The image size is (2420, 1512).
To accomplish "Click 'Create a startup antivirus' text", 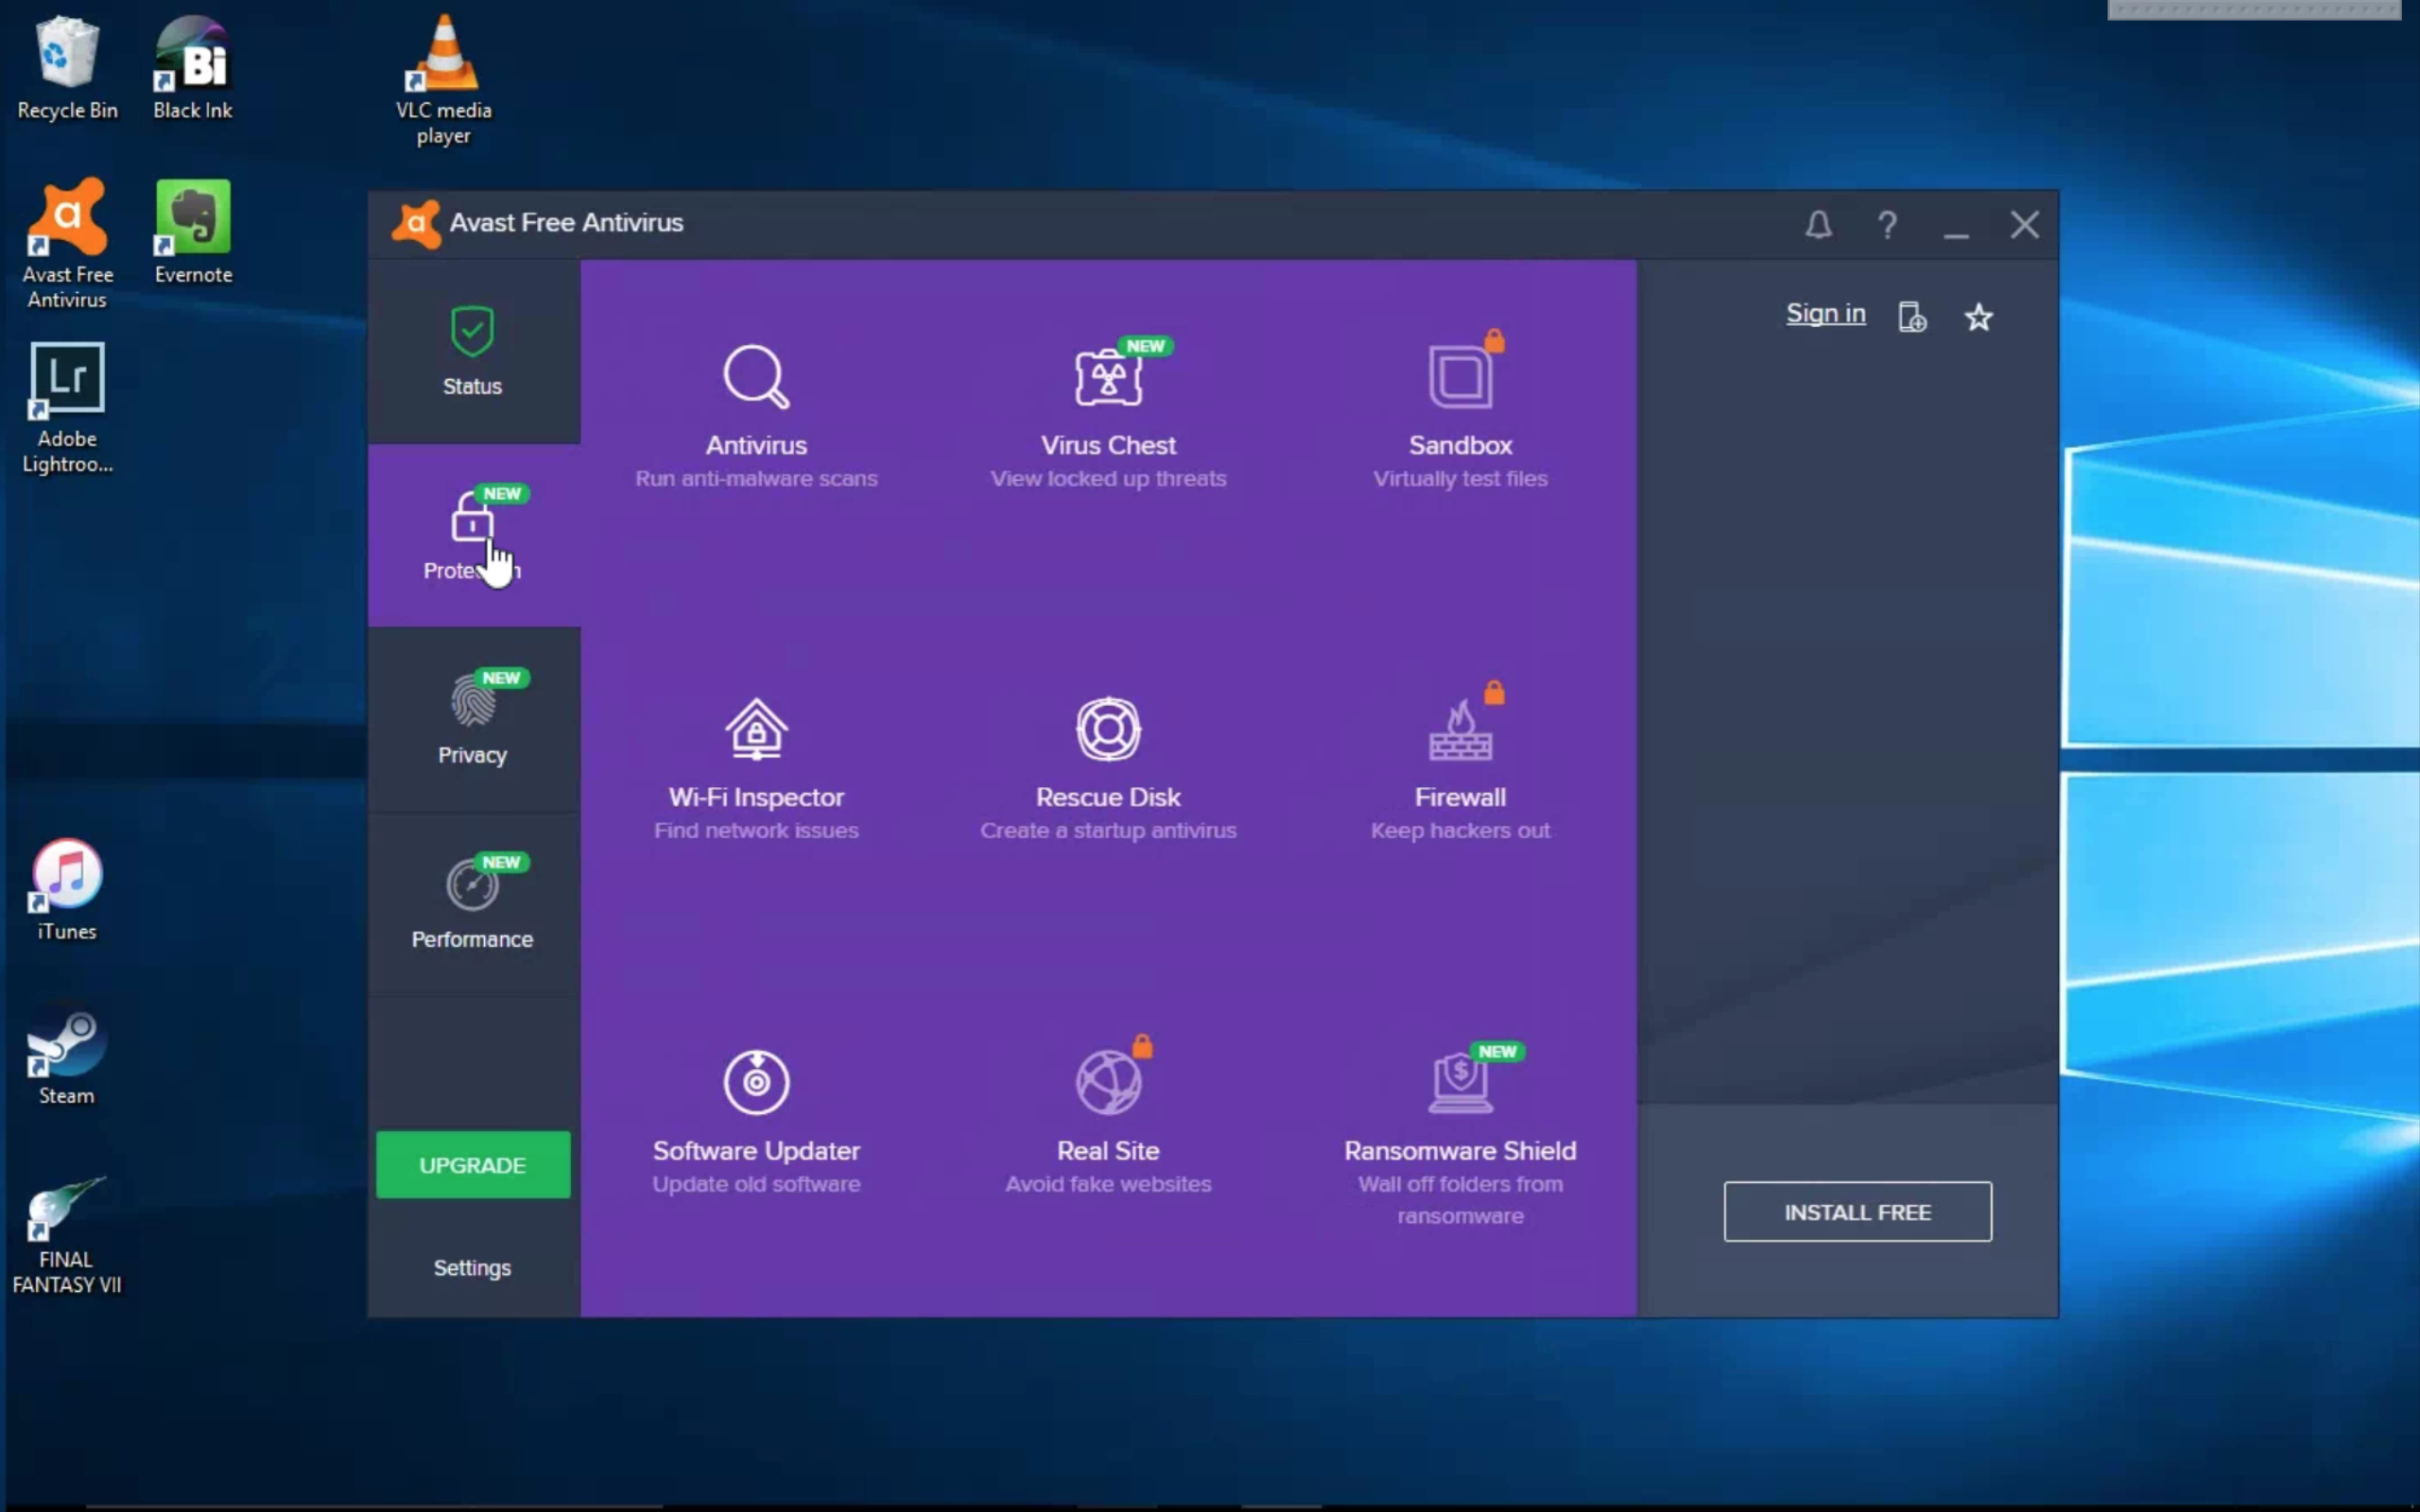I will (1108, 831).
